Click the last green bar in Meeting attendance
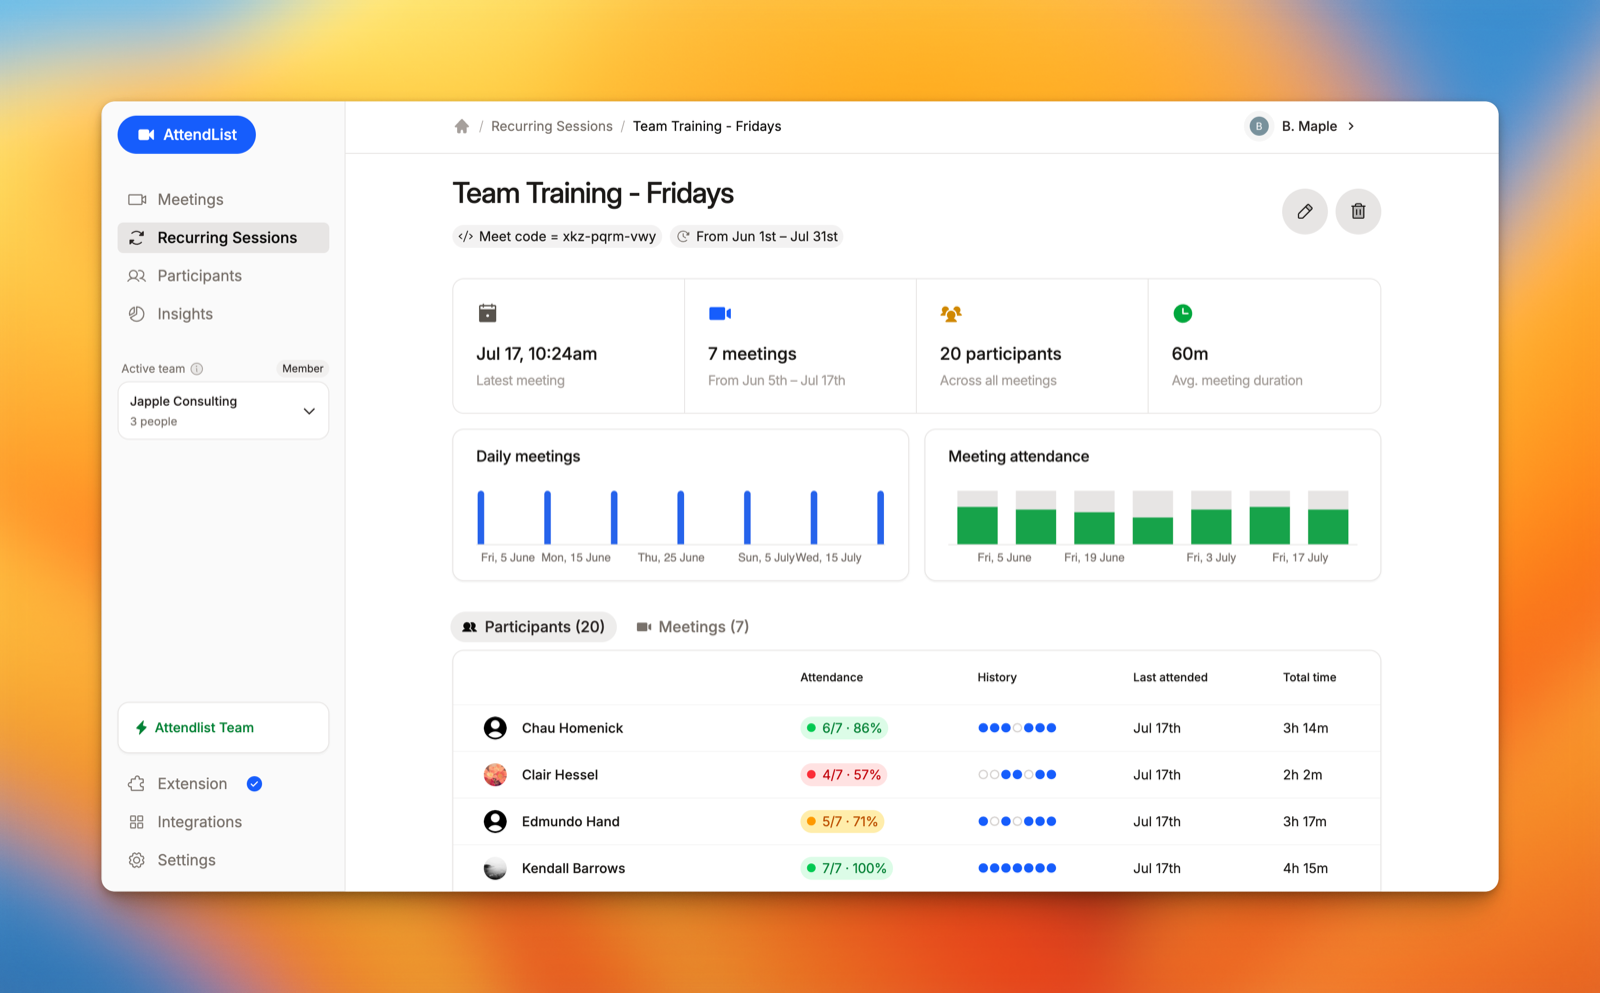The height and width of the screenshot is (993, 1600). point(1328,526)
